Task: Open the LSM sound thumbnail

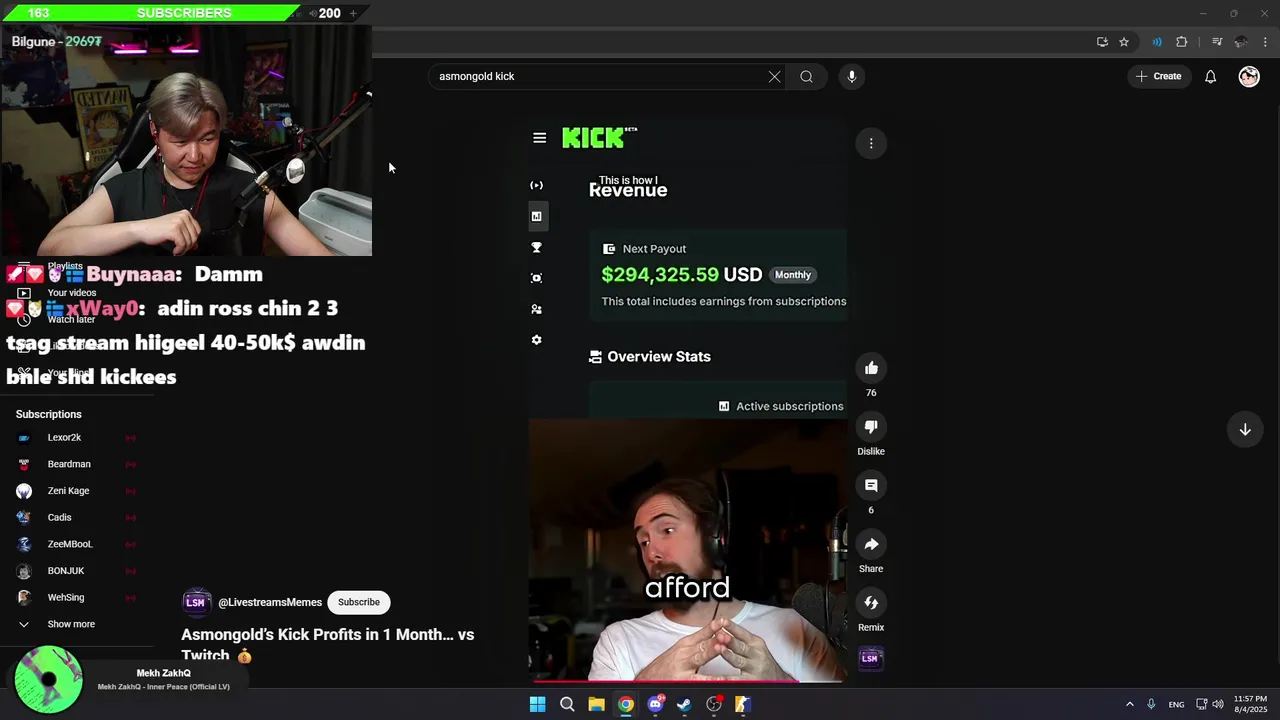Action: (870, 657)
